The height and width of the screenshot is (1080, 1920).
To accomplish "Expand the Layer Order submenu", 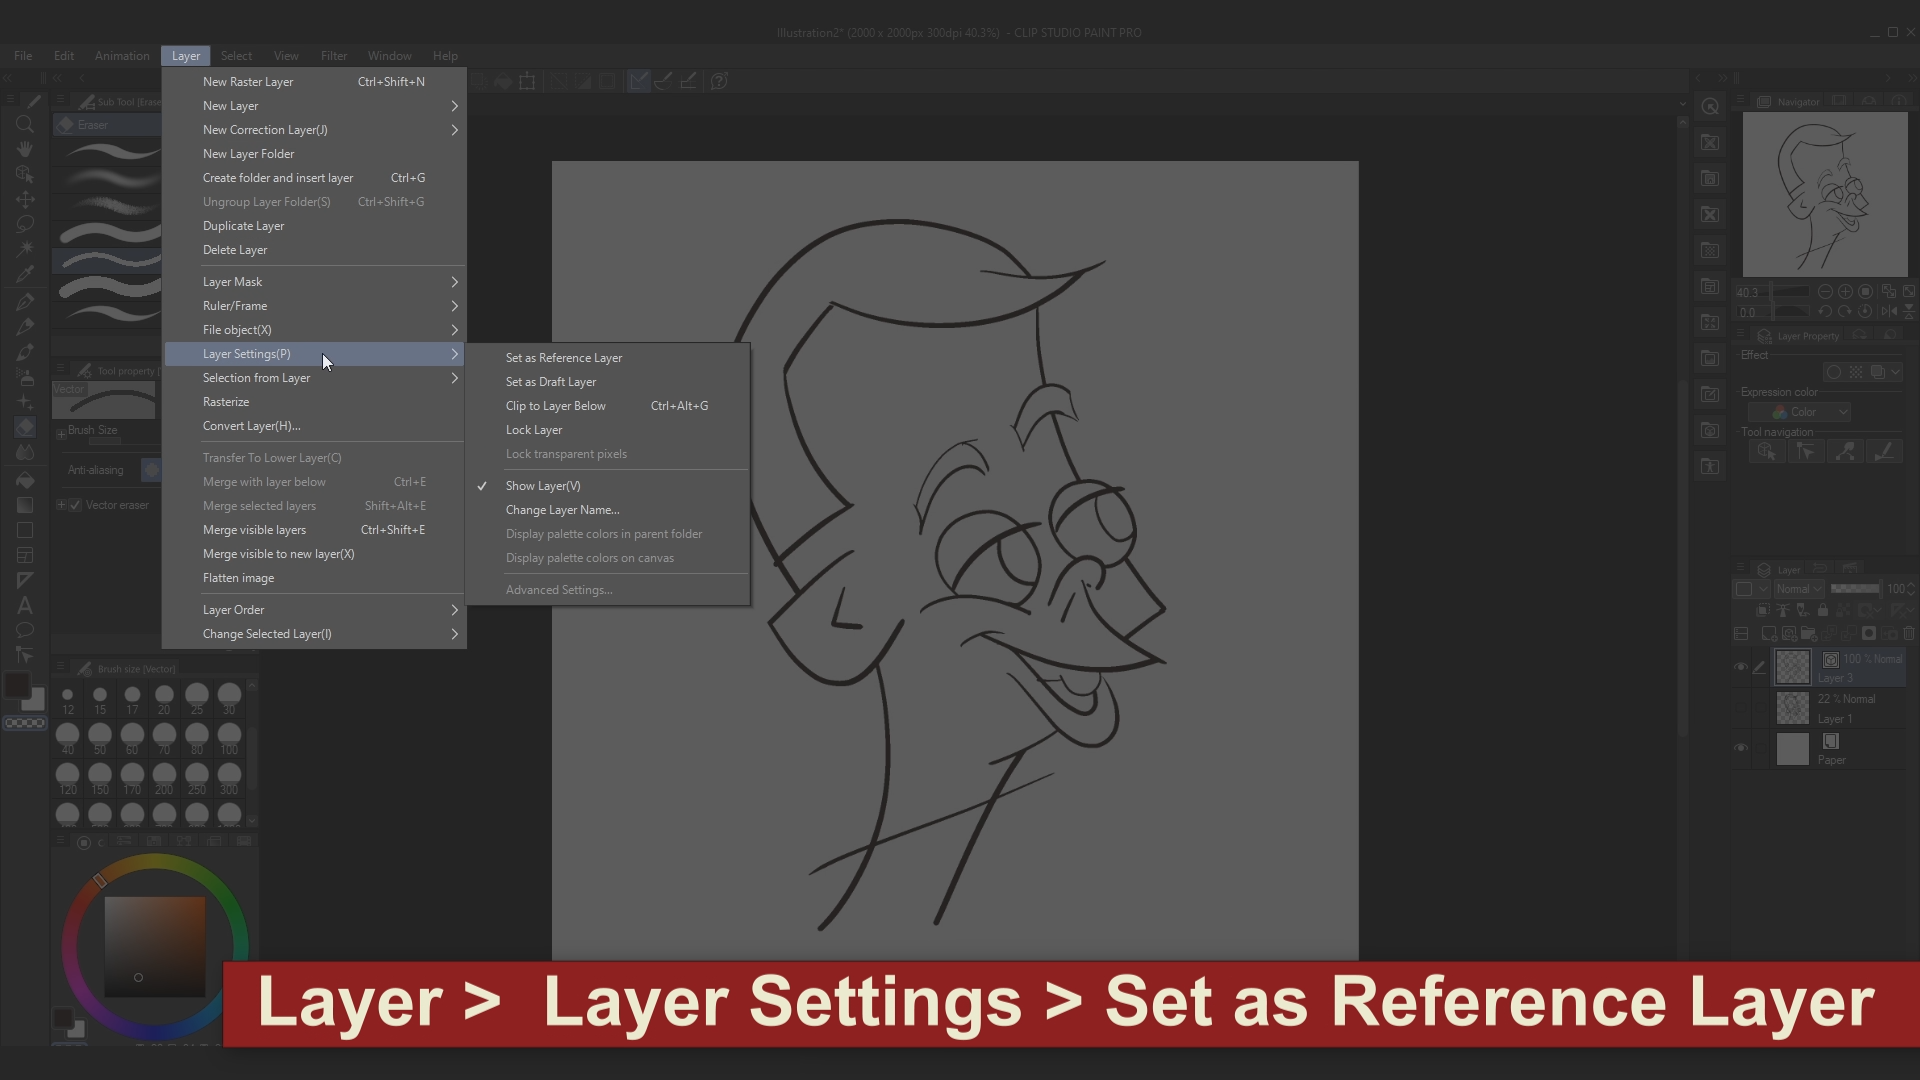I will (315, 610).
